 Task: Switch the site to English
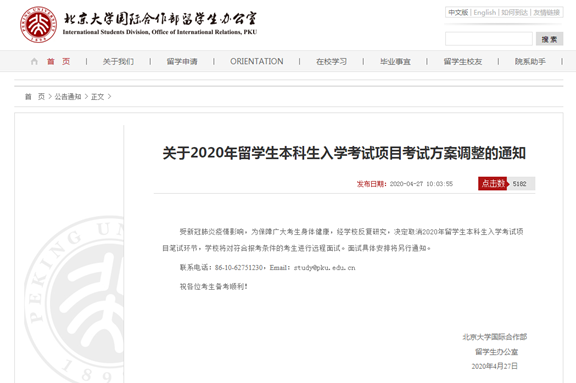[485, 12]
